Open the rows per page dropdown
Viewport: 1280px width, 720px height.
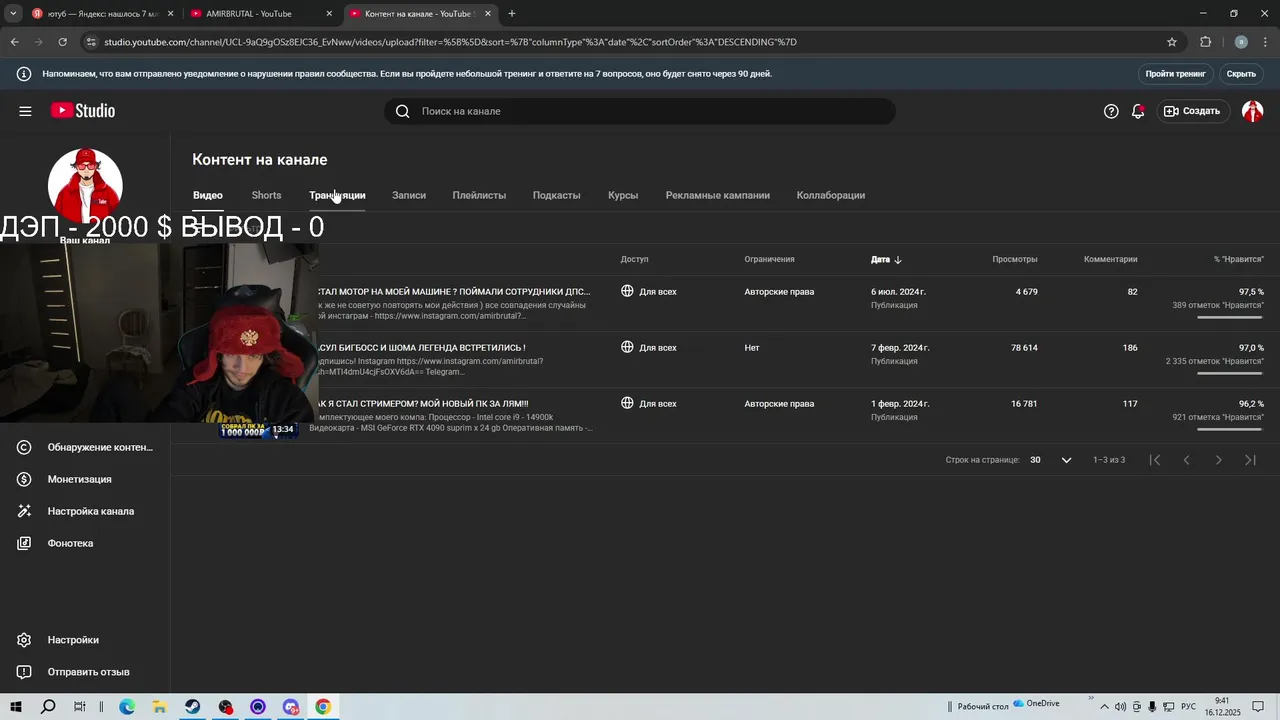[x=1051, y=460]
